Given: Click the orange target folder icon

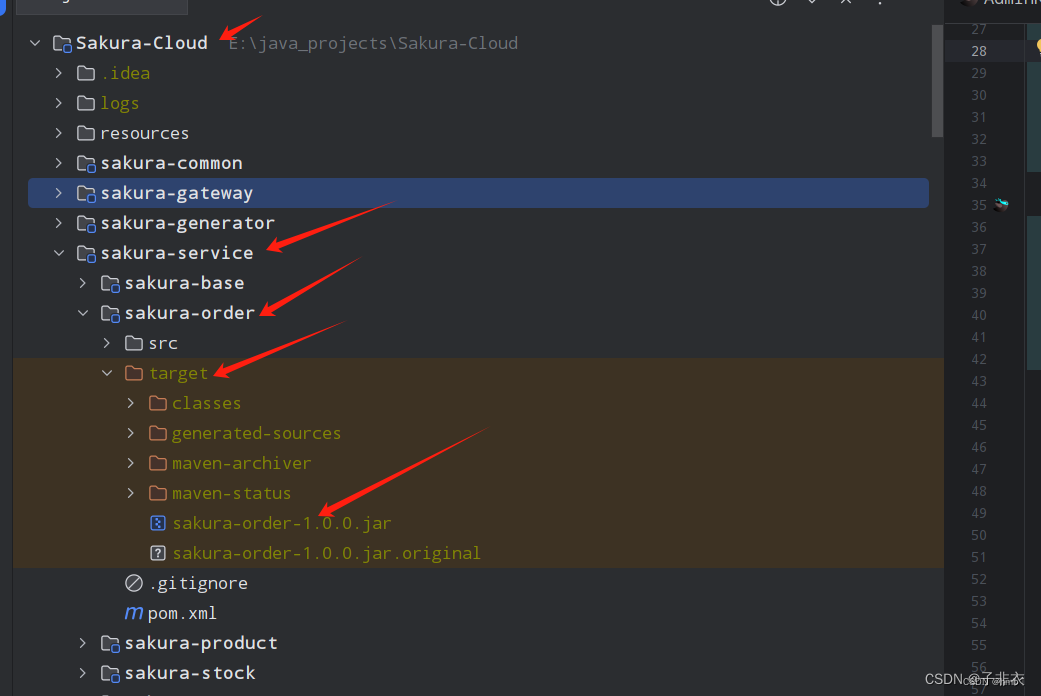Looking at the screenshot, I should click(133, 373).
